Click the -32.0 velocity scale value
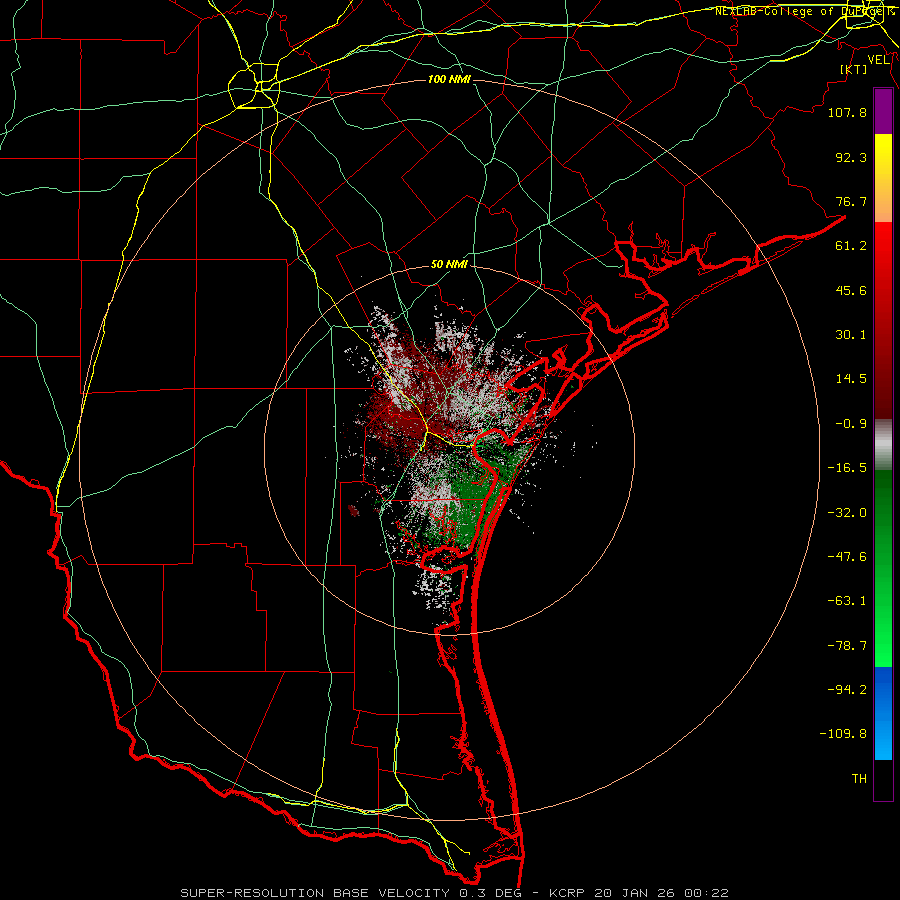The image size is (900, 900). tap(847, 513)
